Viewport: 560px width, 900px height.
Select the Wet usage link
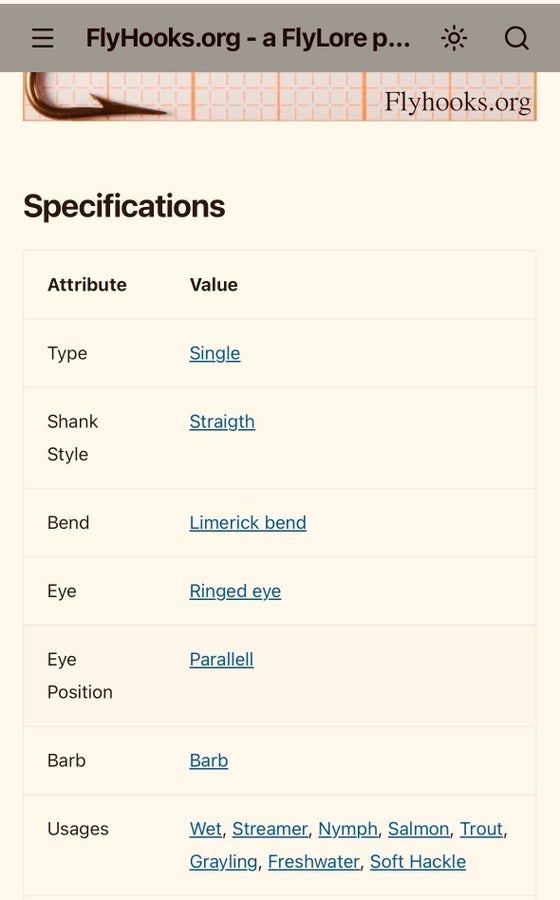pyautogui.click(x=205, y=829)
